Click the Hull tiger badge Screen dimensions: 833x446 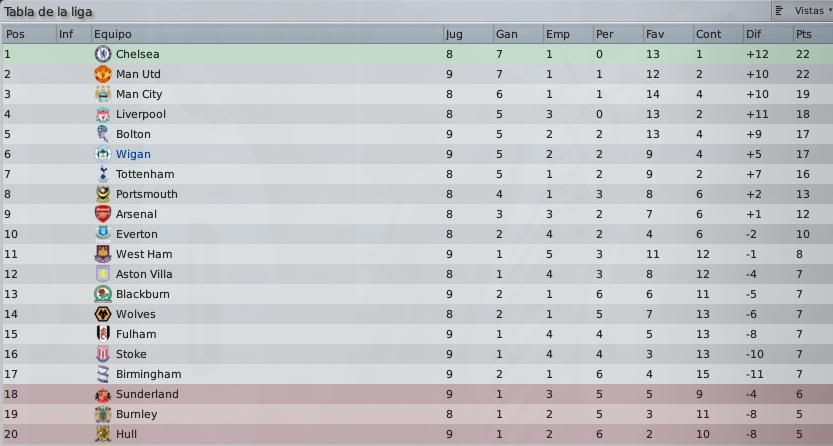click(x=103, y=434)
